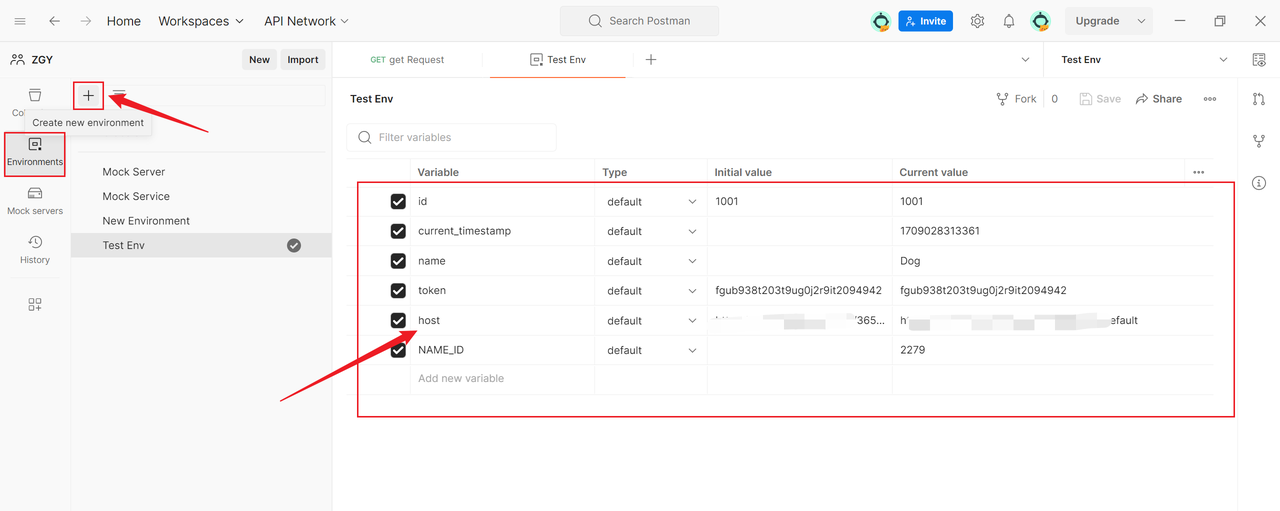Uncheck the name variable checkbox
Image resolution: width=1280 pixels, height=511 pixels.
pos(398,261)
